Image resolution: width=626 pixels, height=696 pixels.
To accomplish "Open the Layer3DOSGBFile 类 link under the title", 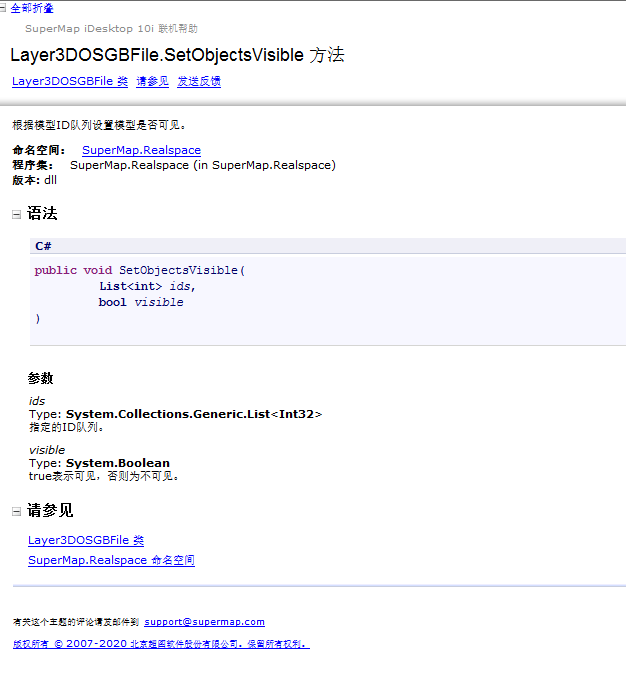I will 70,81.
